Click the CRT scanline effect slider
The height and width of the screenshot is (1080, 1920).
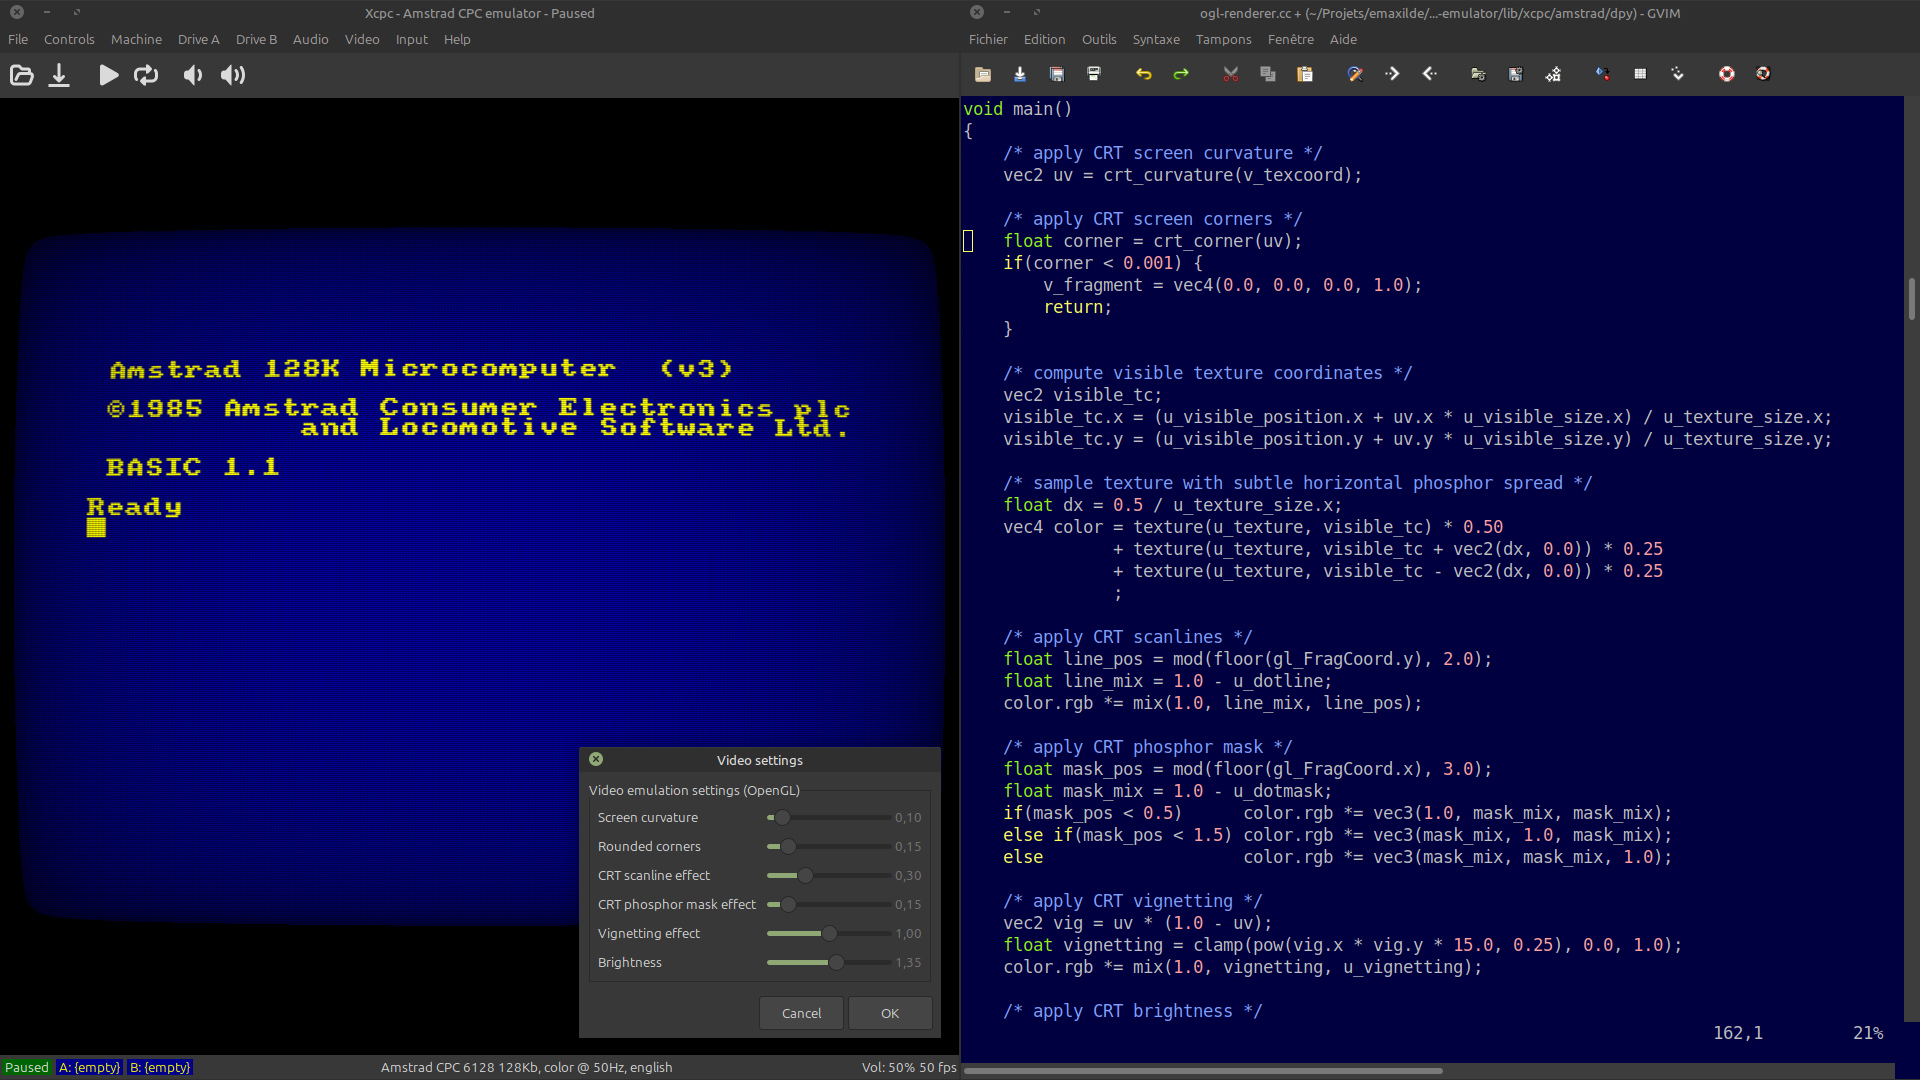pos(805,875)
